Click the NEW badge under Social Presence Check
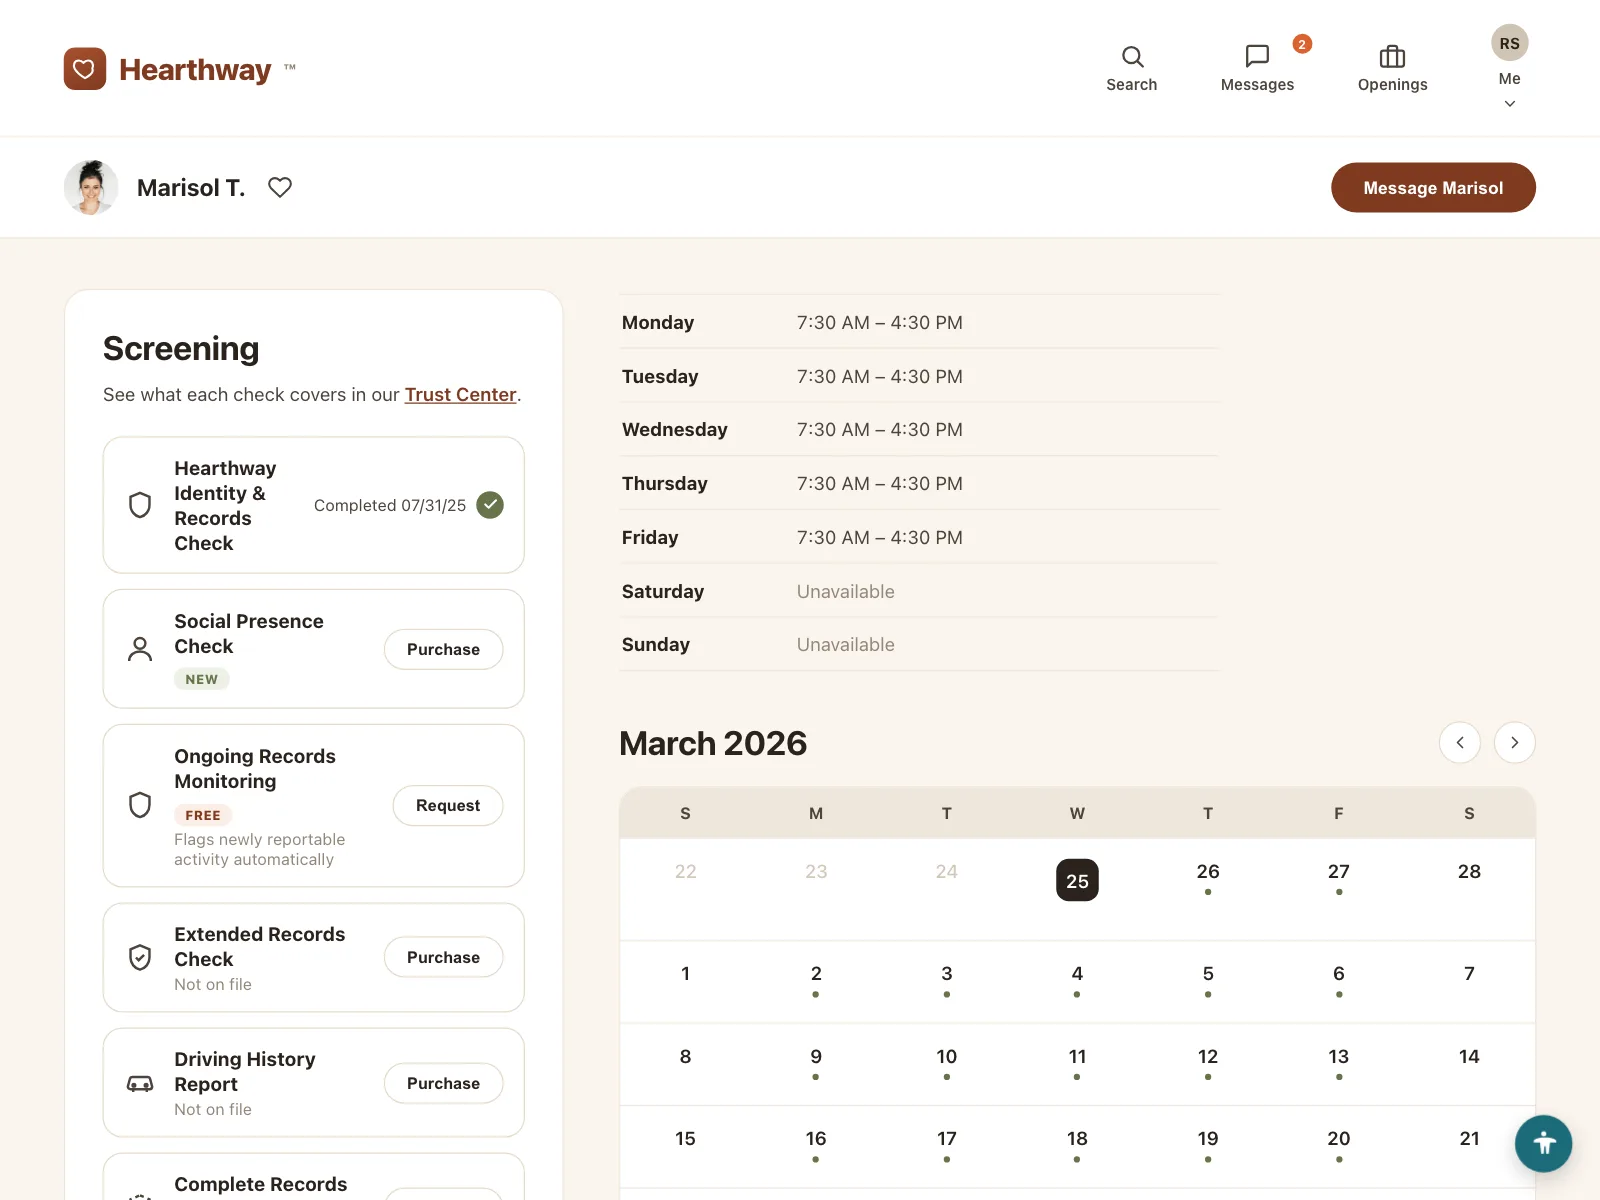 click(201, 679)
